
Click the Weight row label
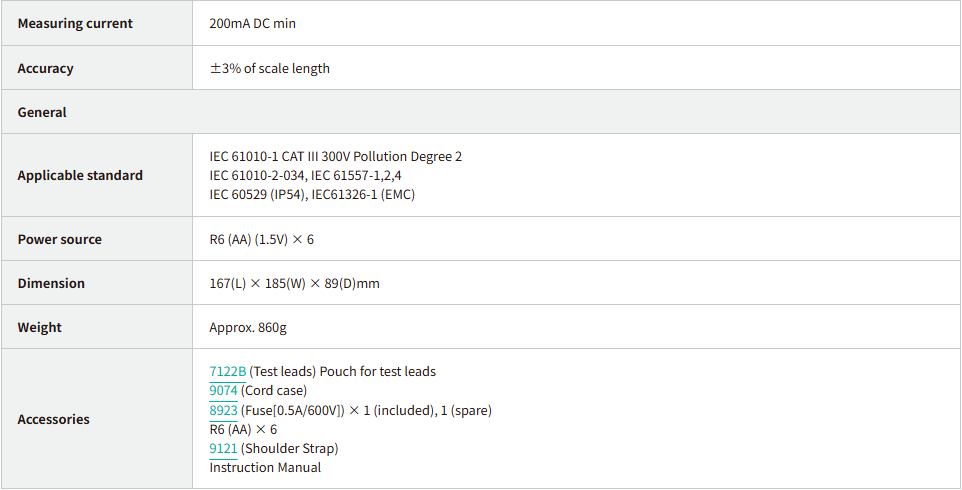[x=40, y=328]
